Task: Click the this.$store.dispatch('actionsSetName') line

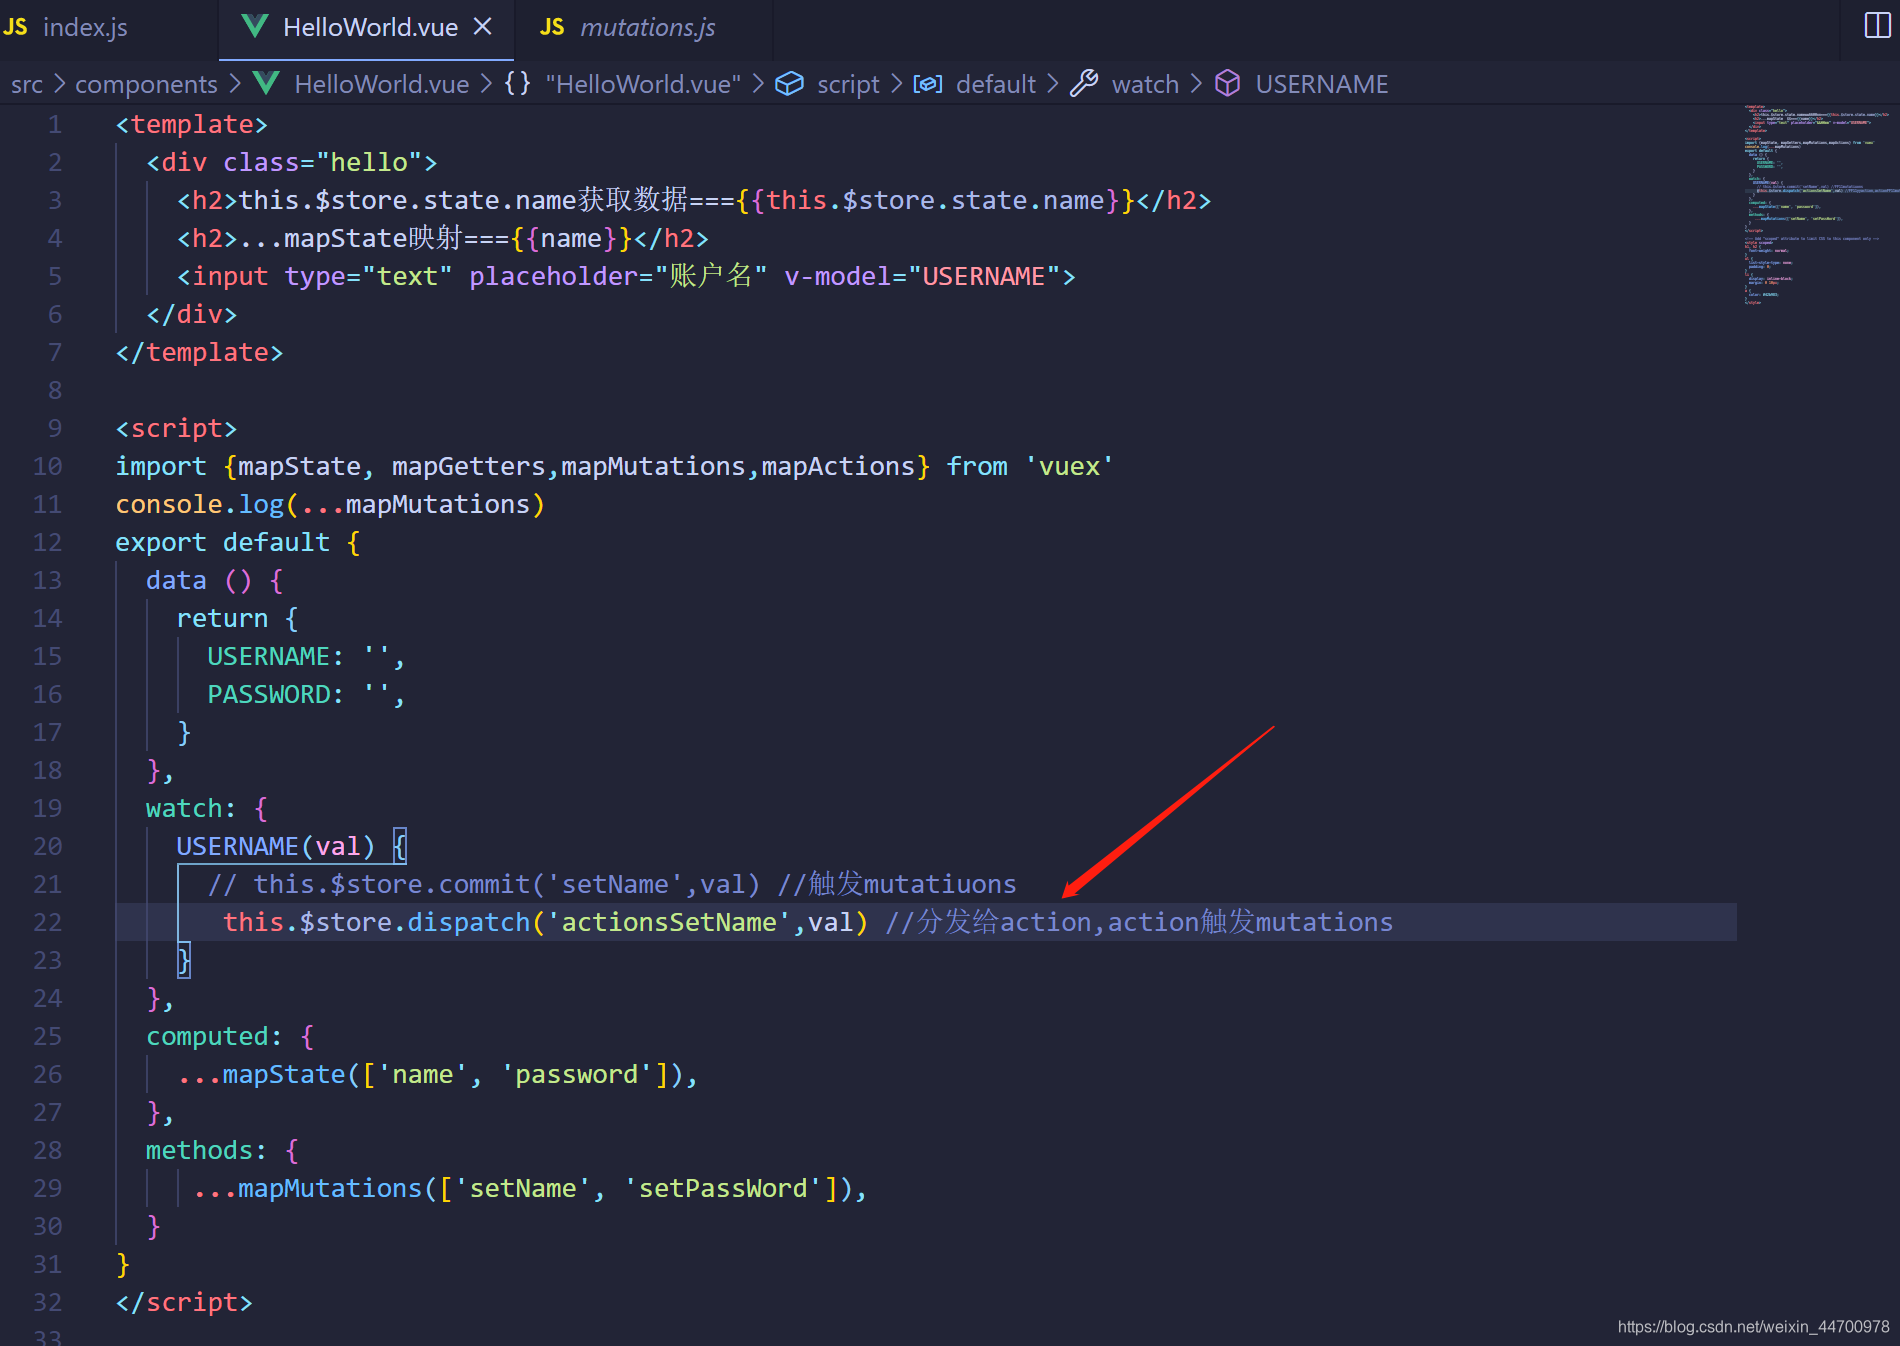Action: [808, 922]
